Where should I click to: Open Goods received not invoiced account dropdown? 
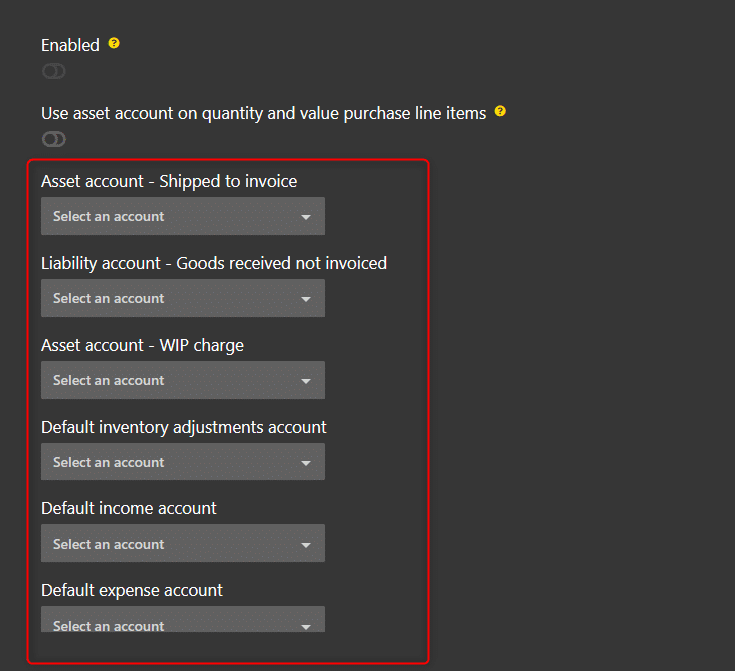[x=182, y=298]
